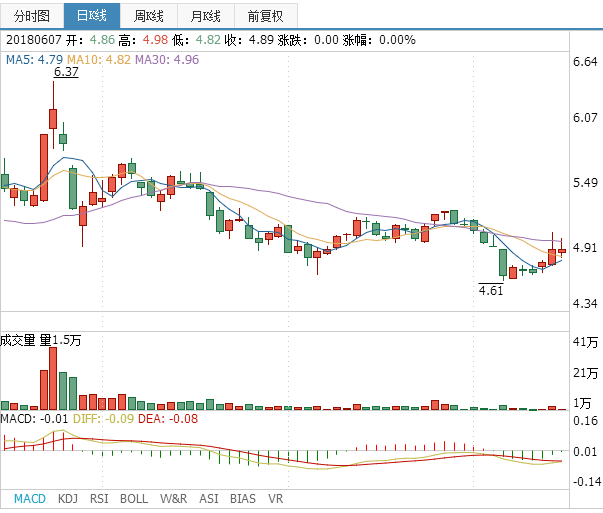The image size is (603, 513).
Task: Select the BIAS indicator
Action: click(x=243, y=499)
